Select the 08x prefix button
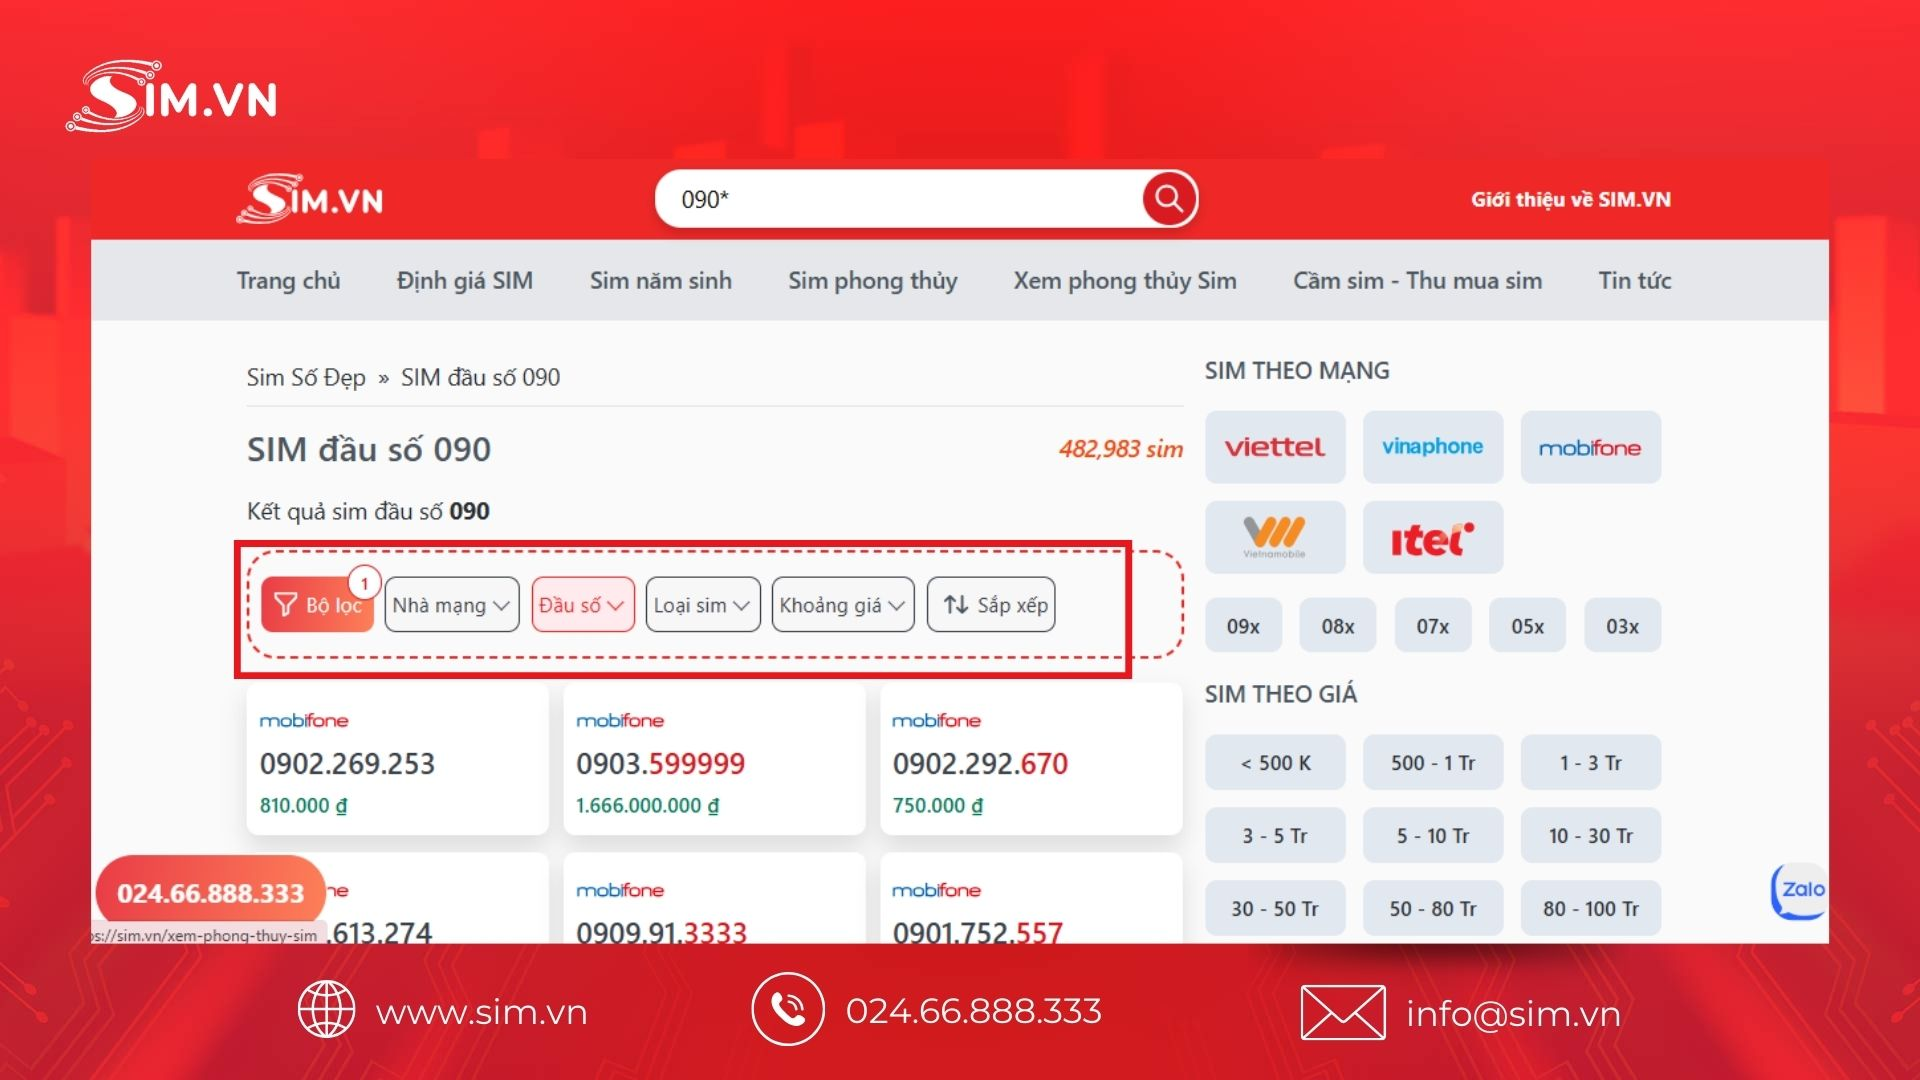1920x1080 pixels. [x=1338, y=626]
